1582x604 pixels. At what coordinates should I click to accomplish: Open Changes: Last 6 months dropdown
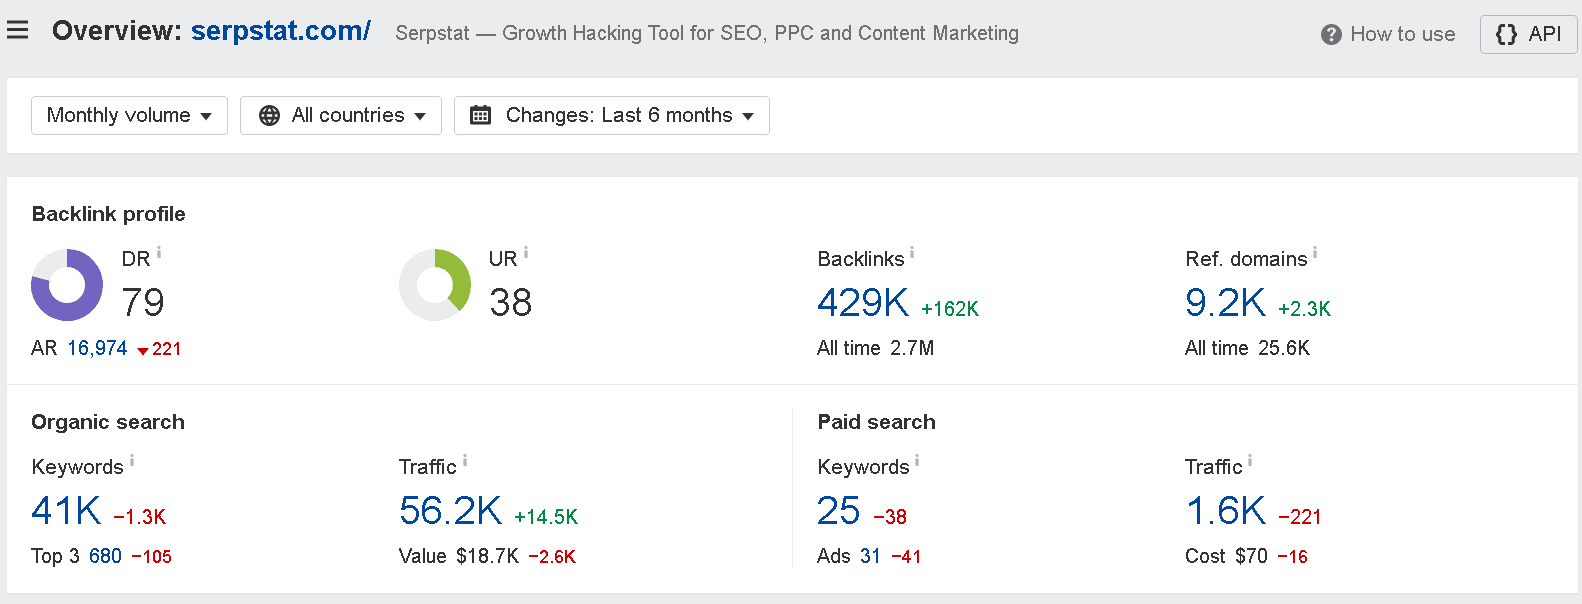point(612,115)
